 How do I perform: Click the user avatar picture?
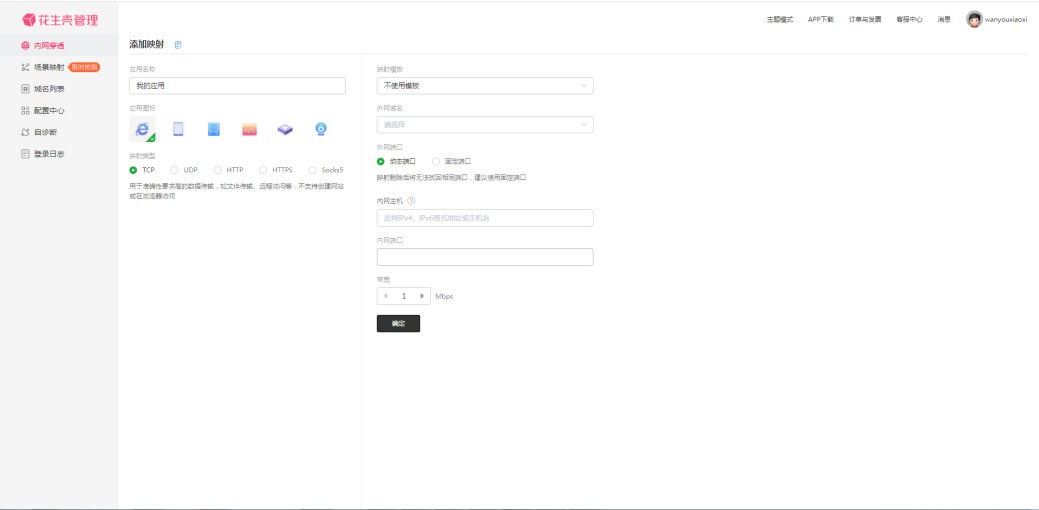974,19
